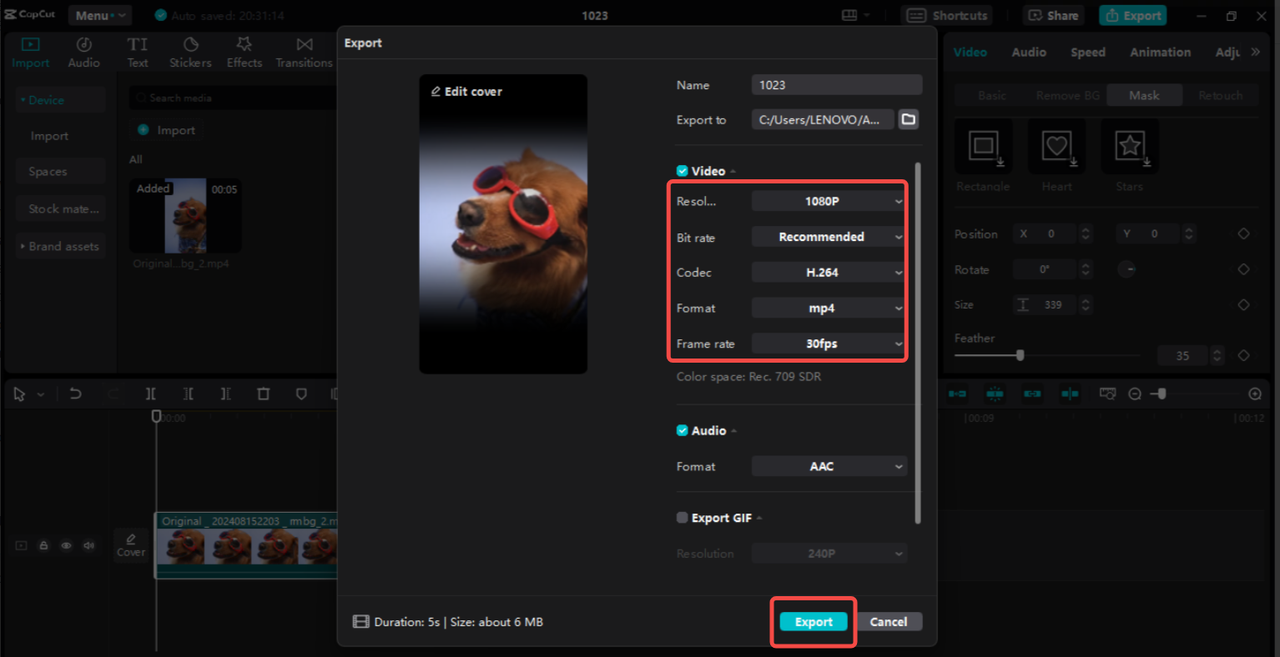Viewport: 1280px width, 657px height.
Task: Click the timeline zoom slider handle
Action: tap(1161, 394)
